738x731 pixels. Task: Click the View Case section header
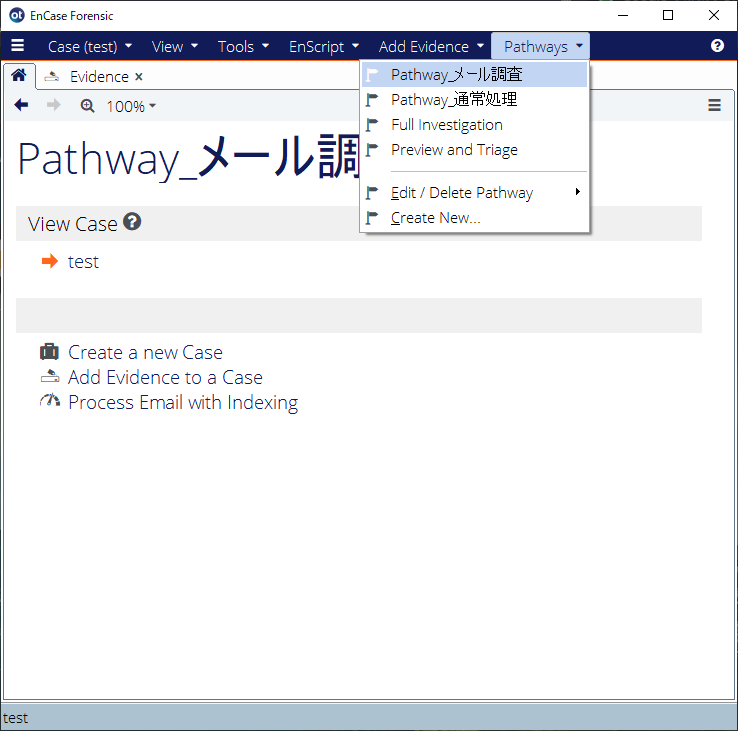[x=359, y=223]
